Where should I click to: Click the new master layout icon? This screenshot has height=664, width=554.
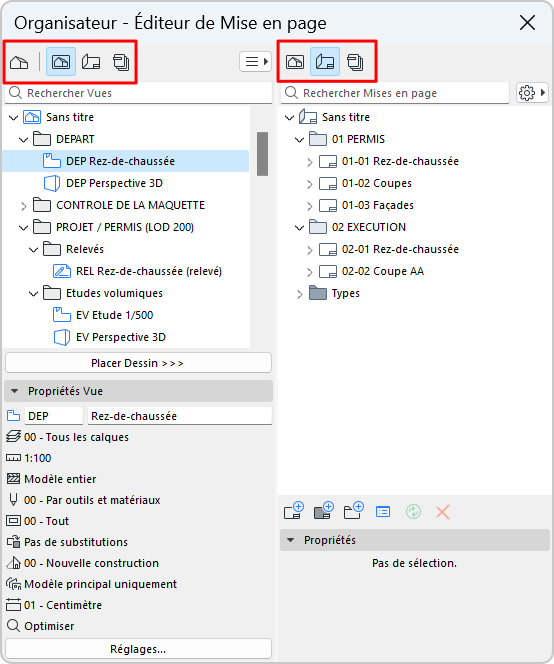point(324,511)
